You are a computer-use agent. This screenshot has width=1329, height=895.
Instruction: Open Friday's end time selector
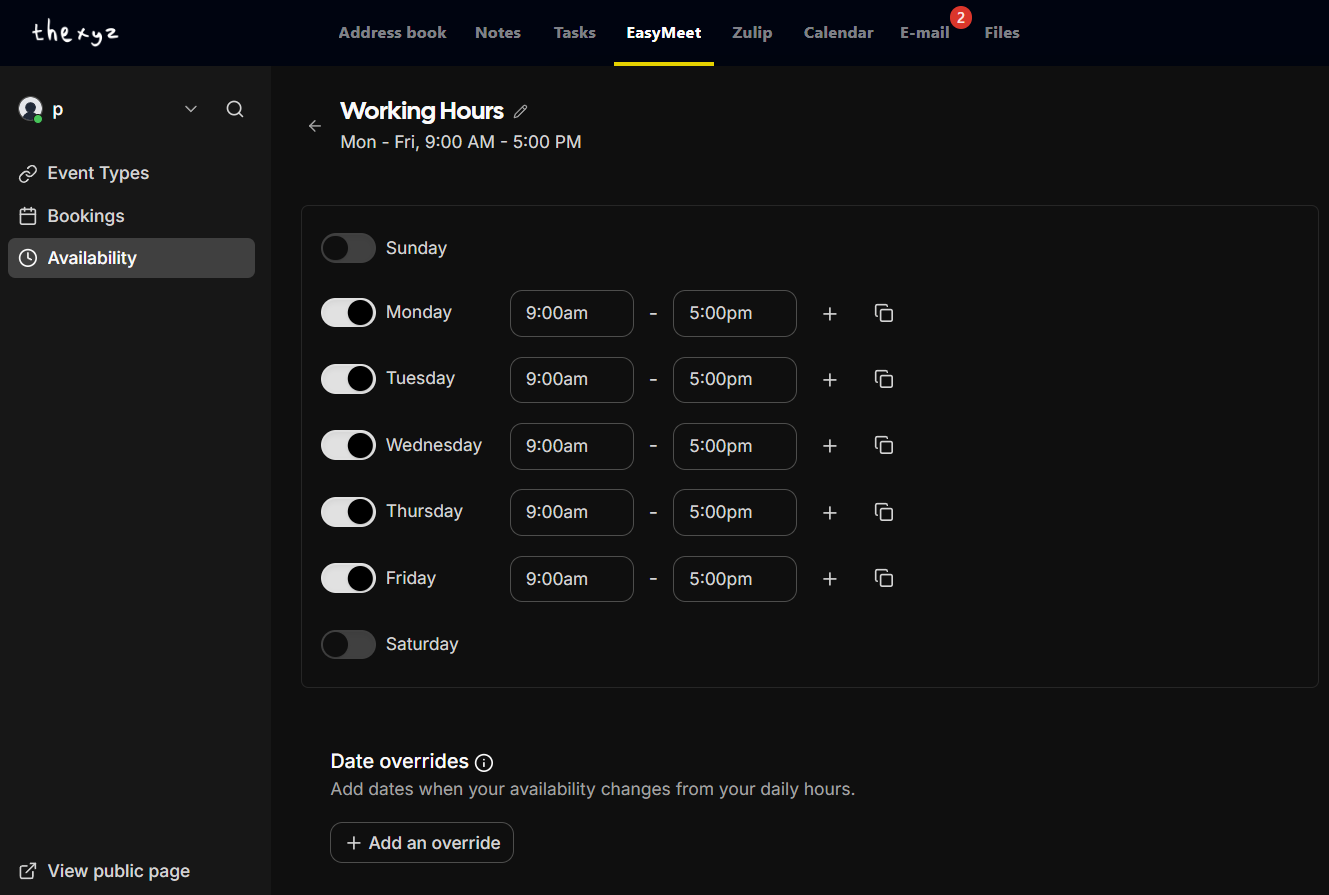click(x=734, y=578)
